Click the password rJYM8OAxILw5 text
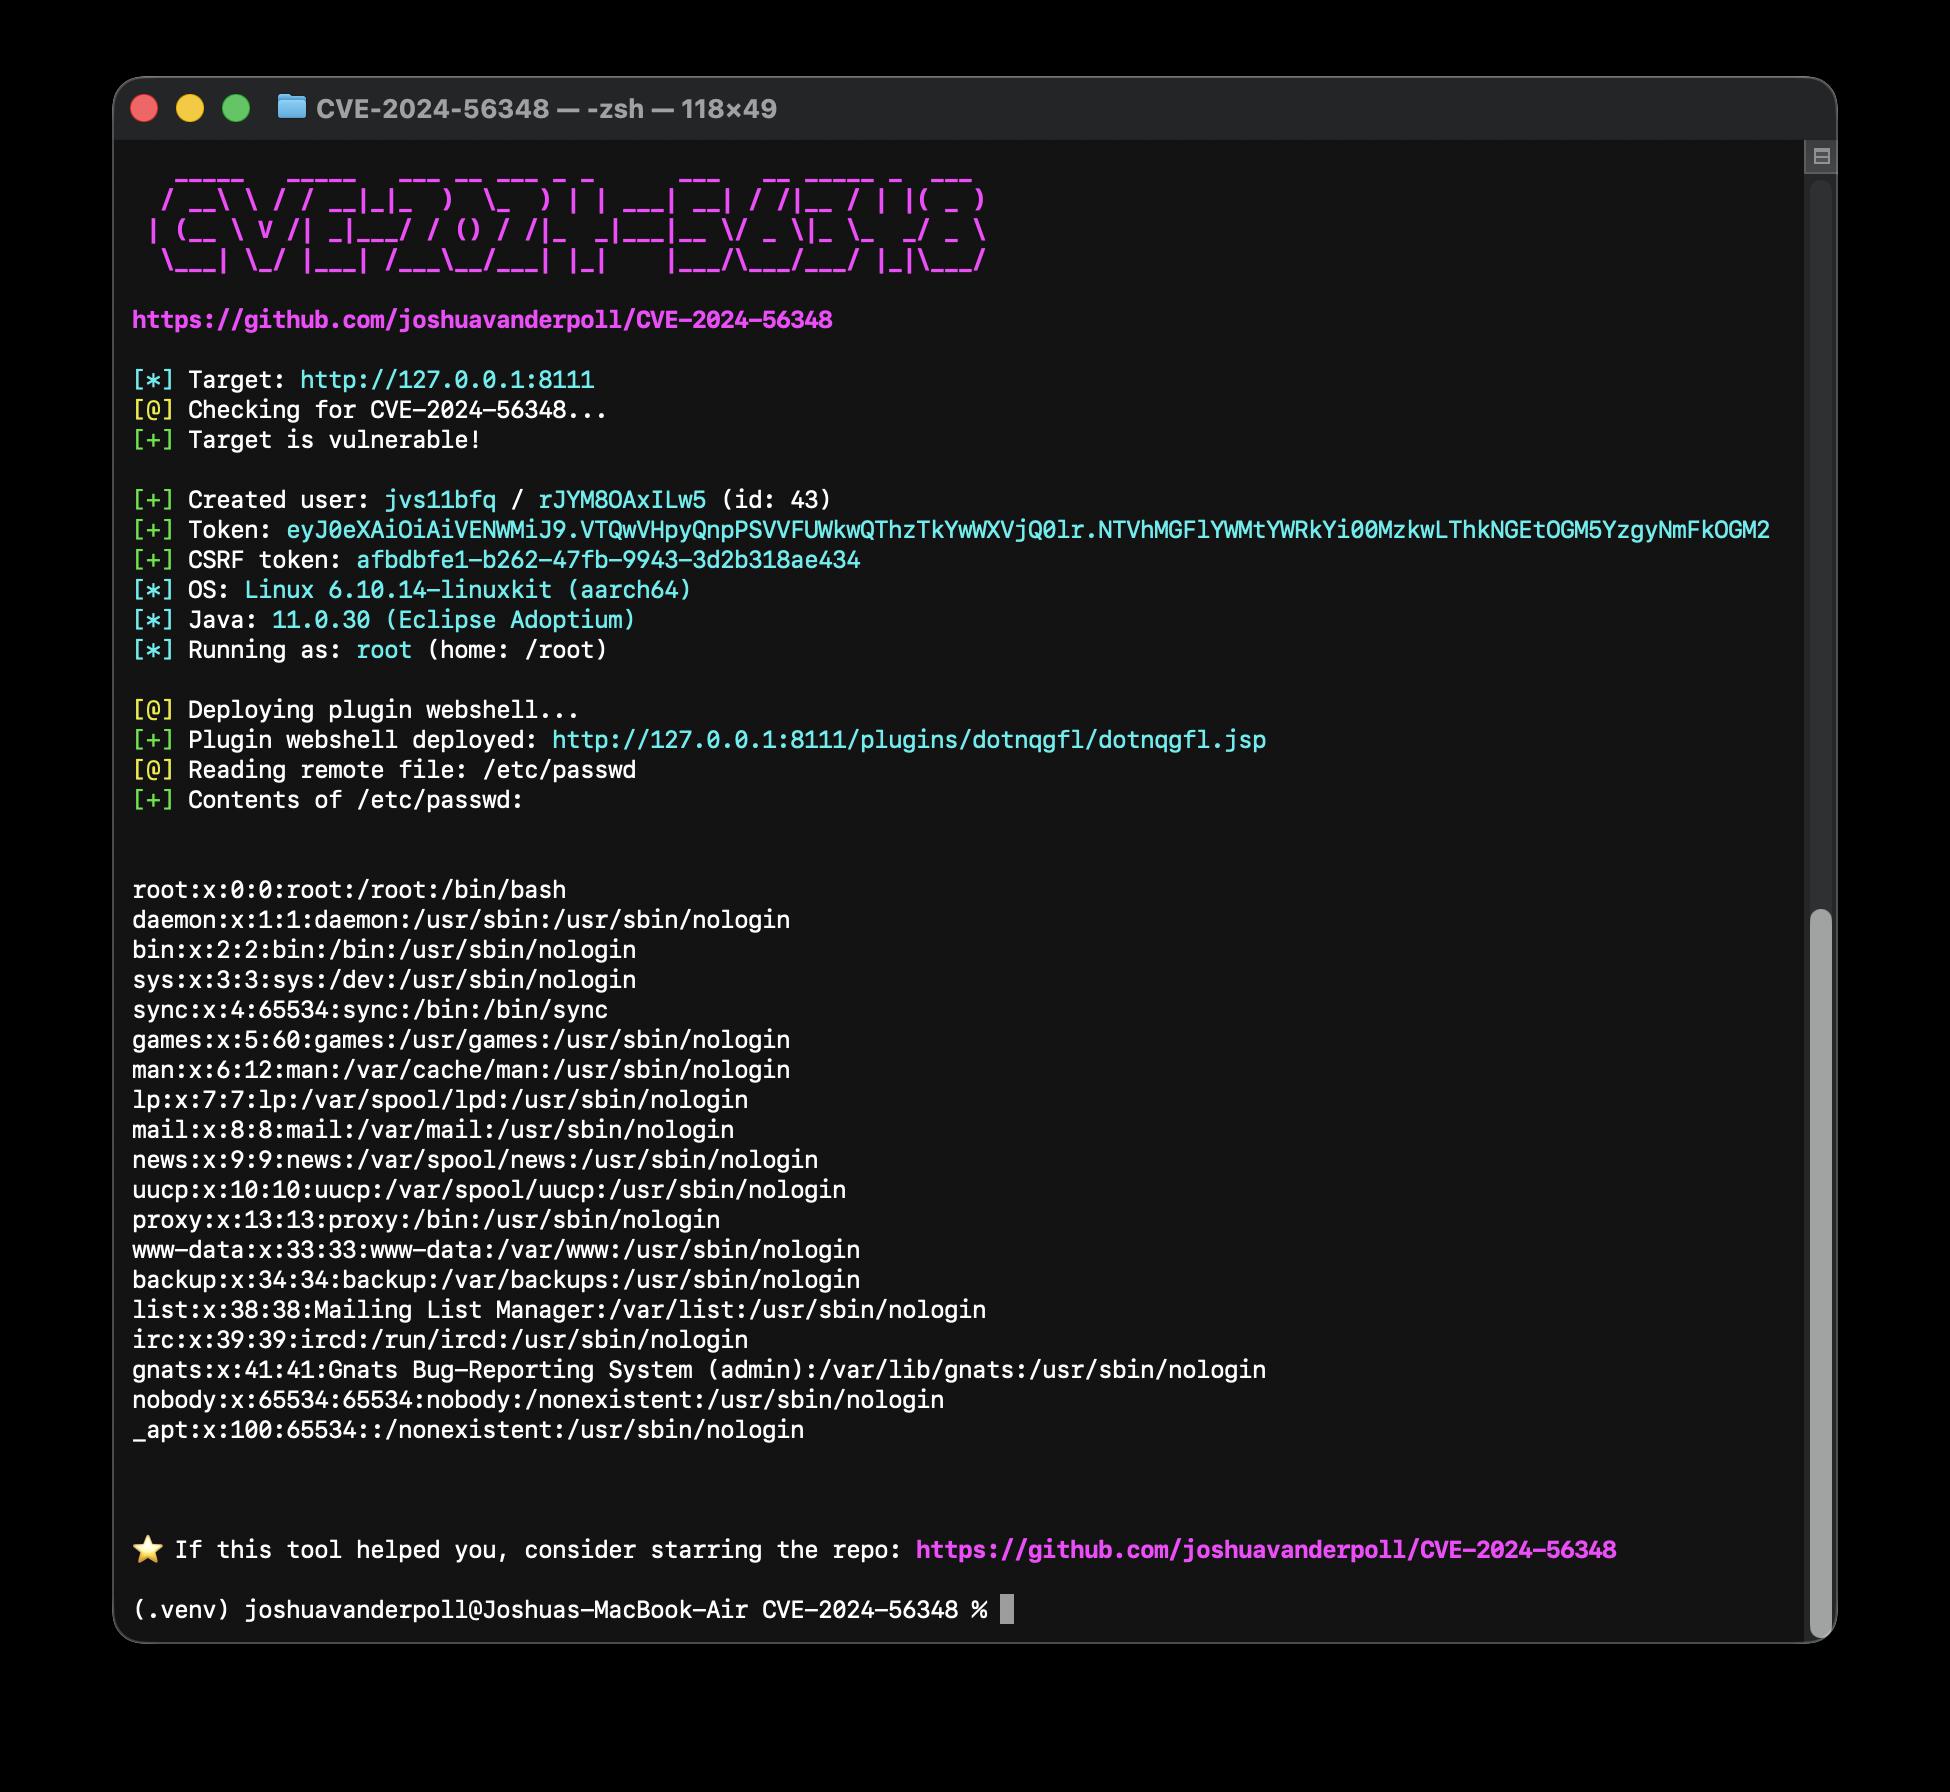The image size is (1950, 1792). [x=622, y=500]
